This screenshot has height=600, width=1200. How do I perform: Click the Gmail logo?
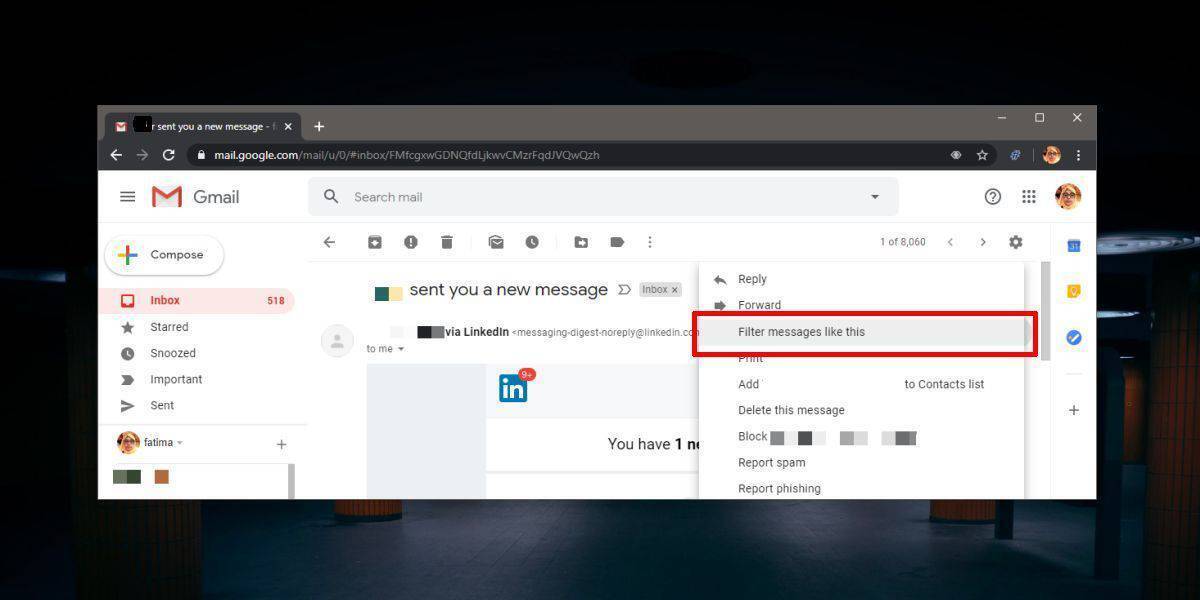pyautogui.click(x=195, y=197)
